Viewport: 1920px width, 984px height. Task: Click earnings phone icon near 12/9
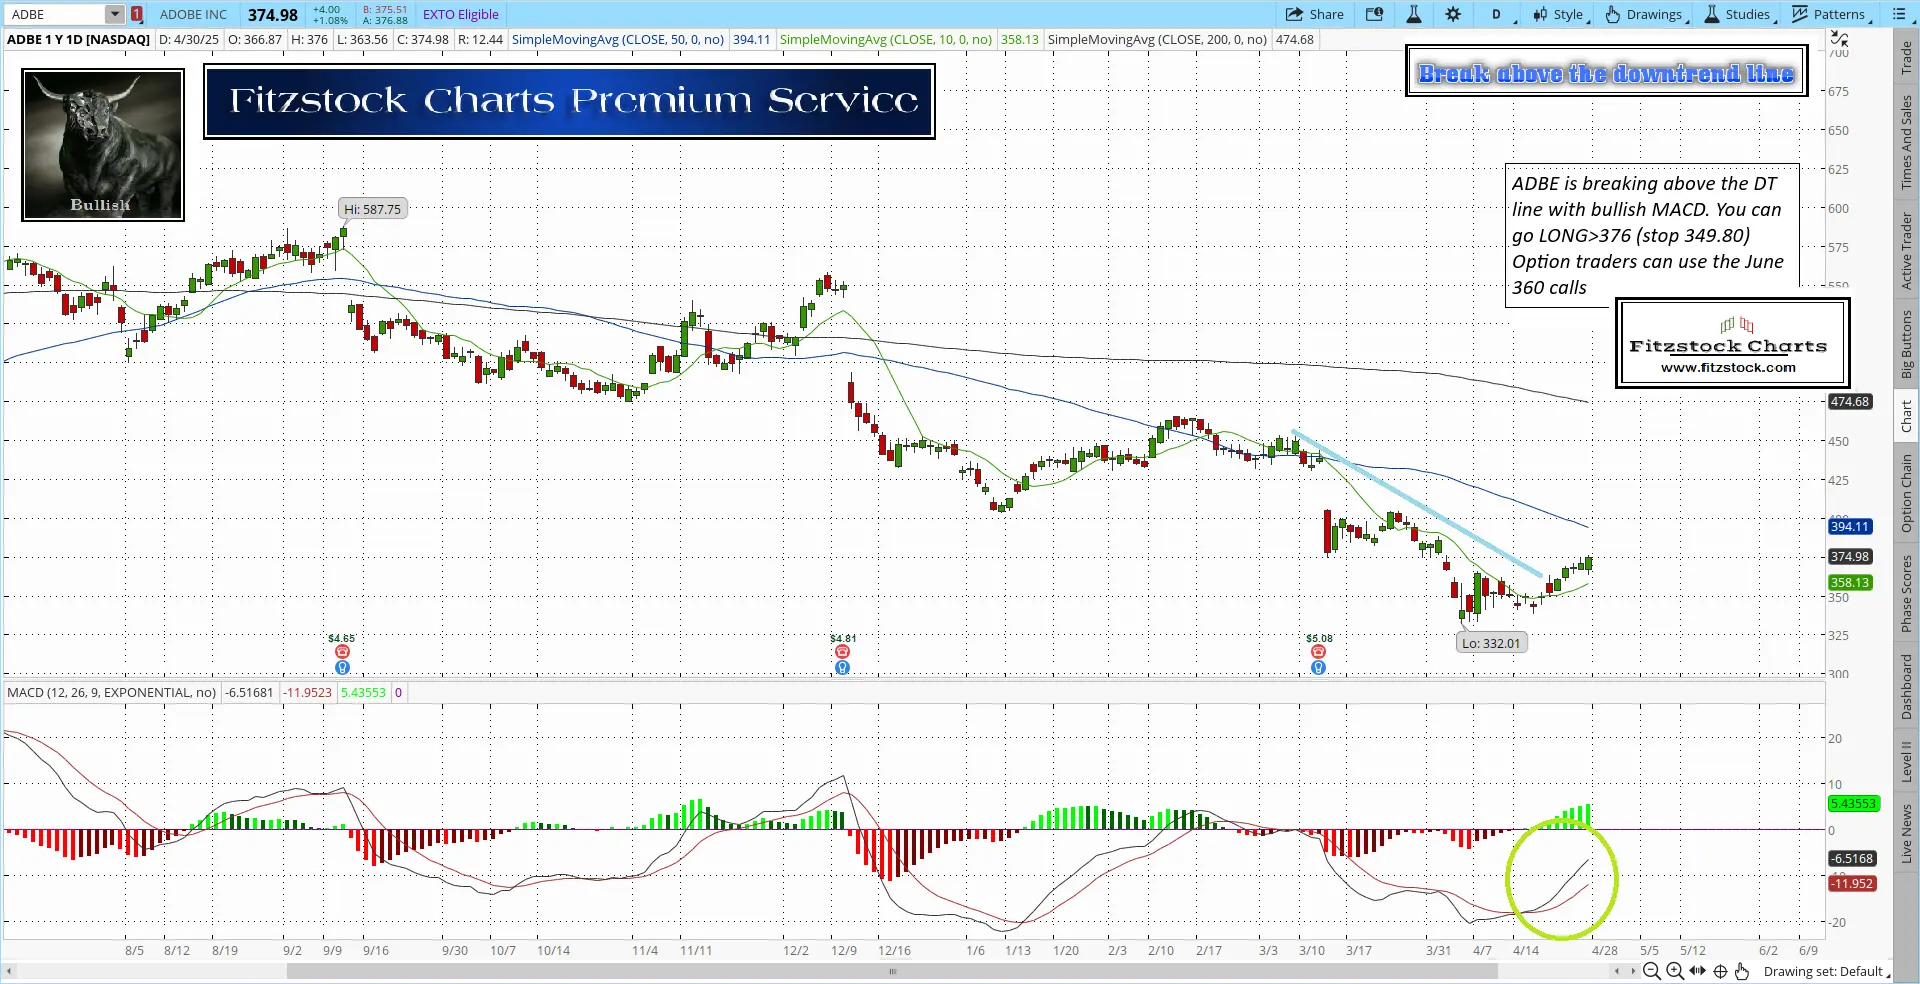point(842,652)
